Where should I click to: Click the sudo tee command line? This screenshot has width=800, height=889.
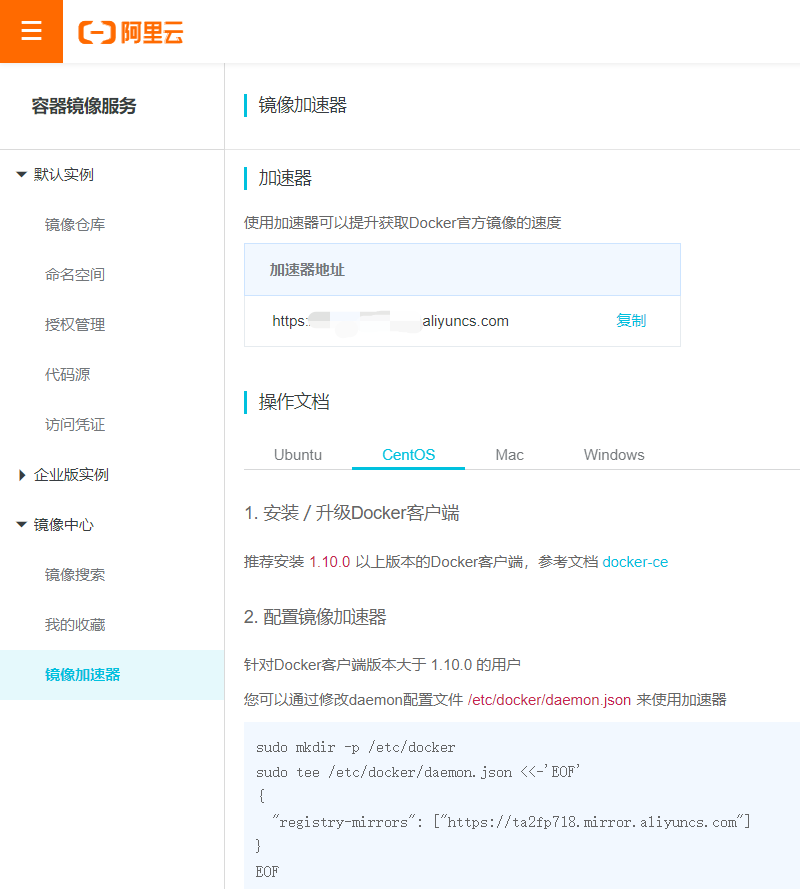click(418, 772)
